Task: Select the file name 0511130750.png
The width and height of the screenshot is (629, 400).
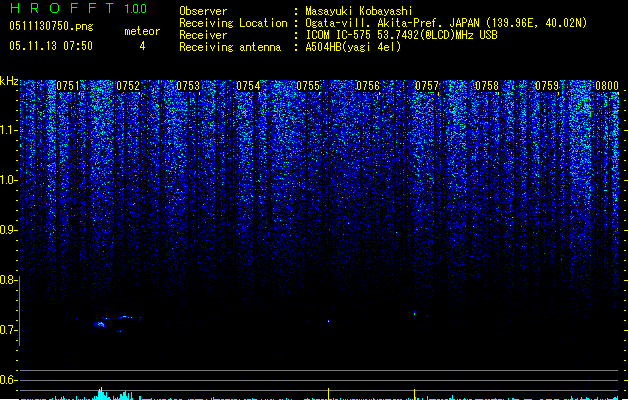Action: tap(51, 26)
